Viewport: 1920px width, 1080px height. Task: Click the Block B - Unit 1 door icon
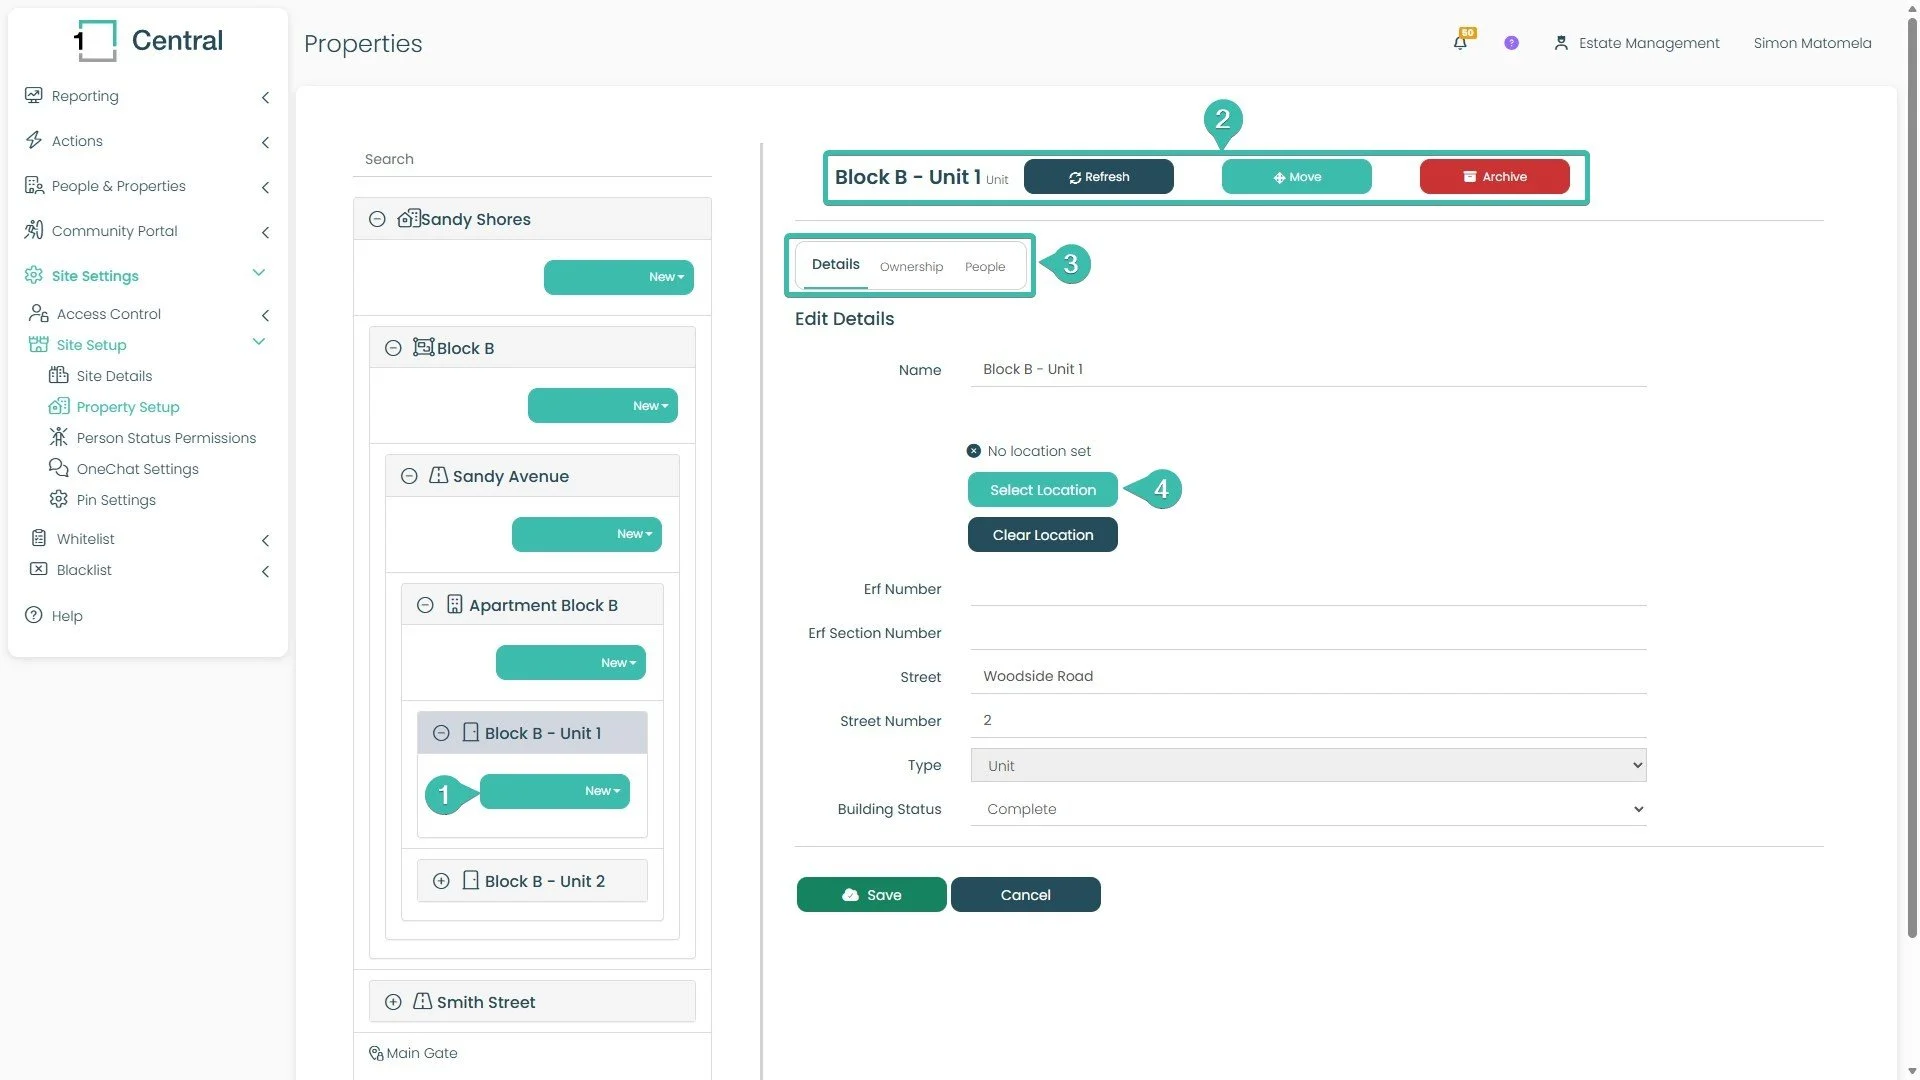(471, 732)
